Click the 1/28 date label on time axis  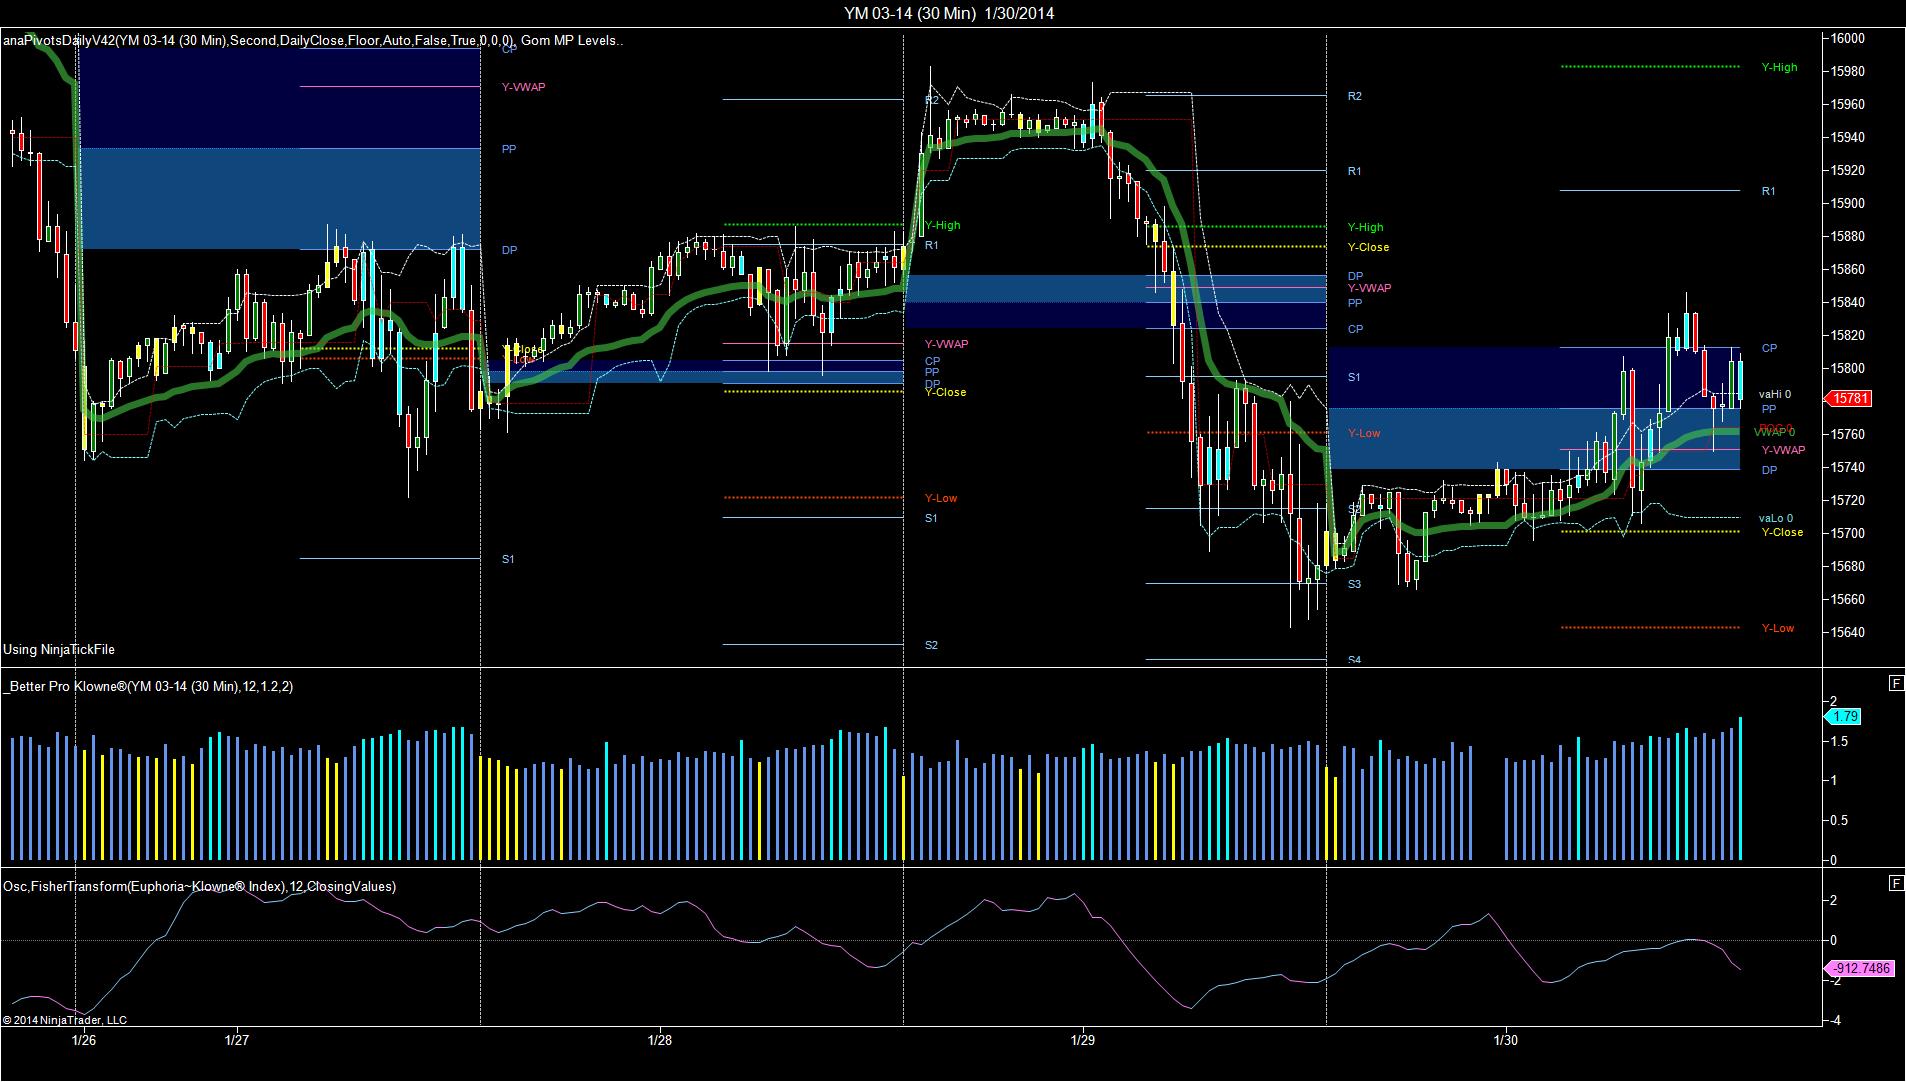tap(660, 1041)
